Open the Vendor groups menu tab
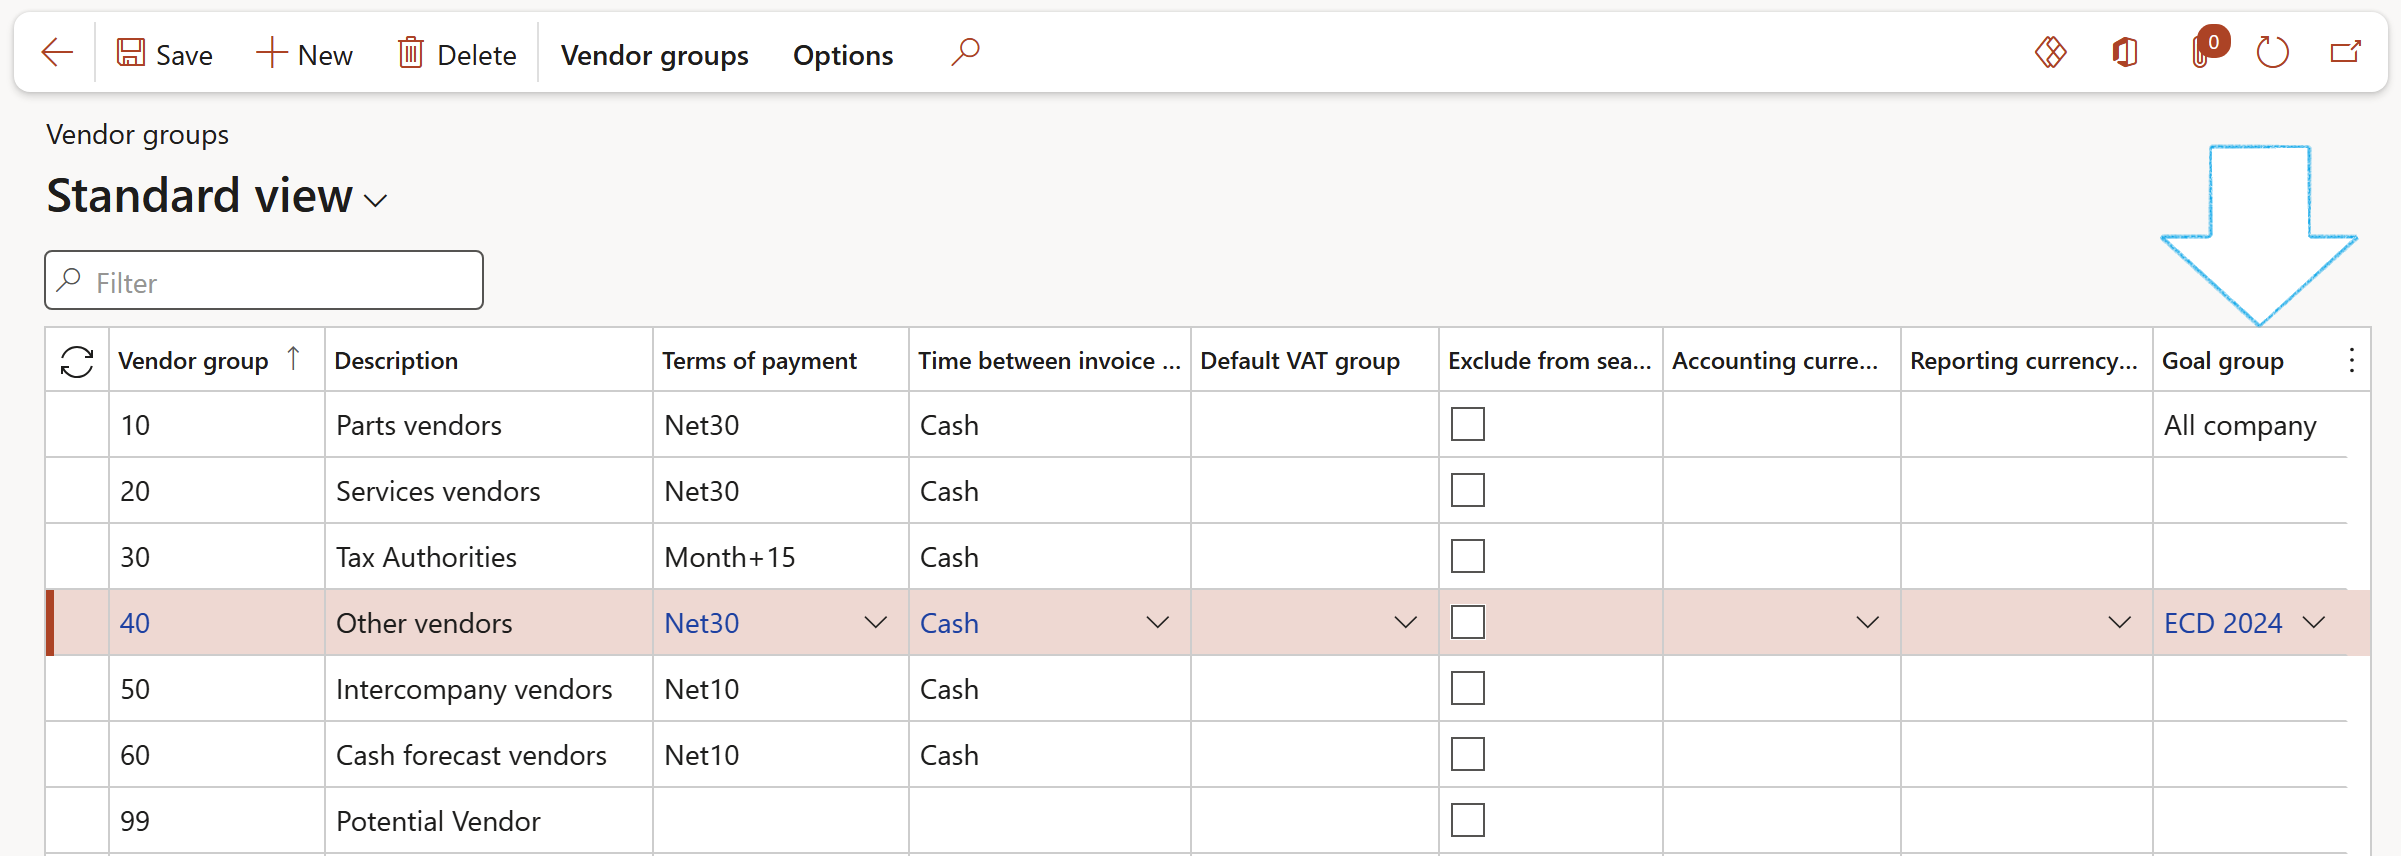2401x856 pixels. (654, 55)
